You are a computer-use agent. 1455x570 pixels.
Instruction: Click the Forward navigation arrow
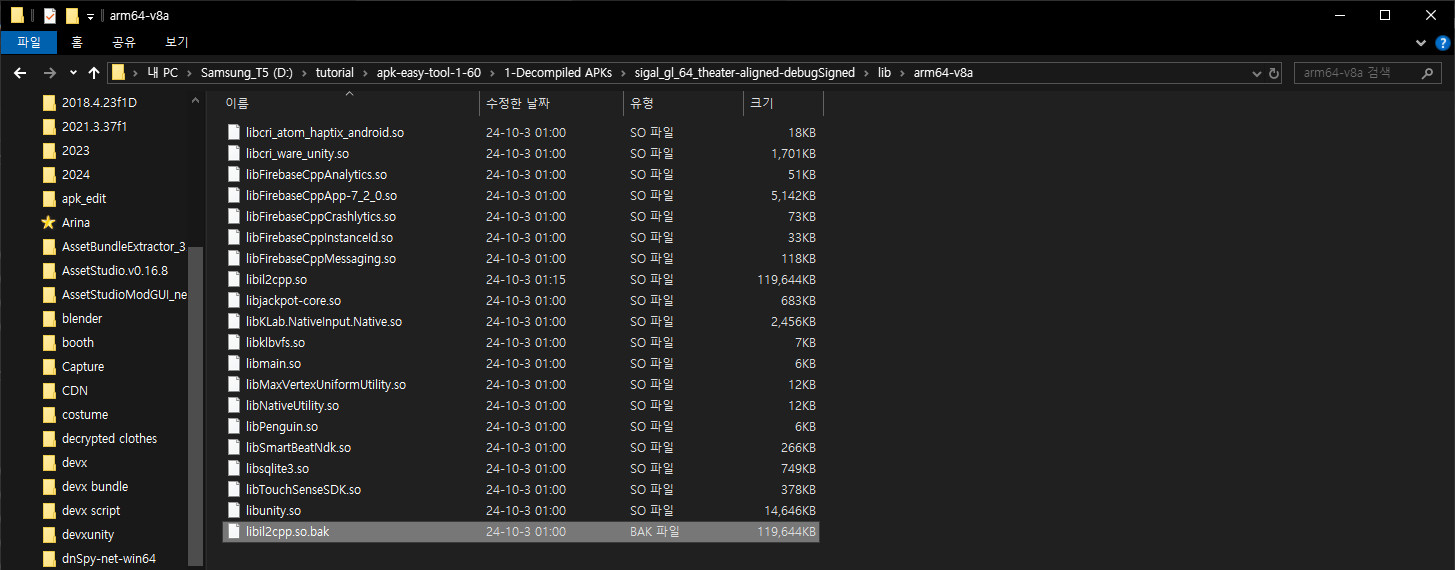pyautogui.click(x=49, y=73)
